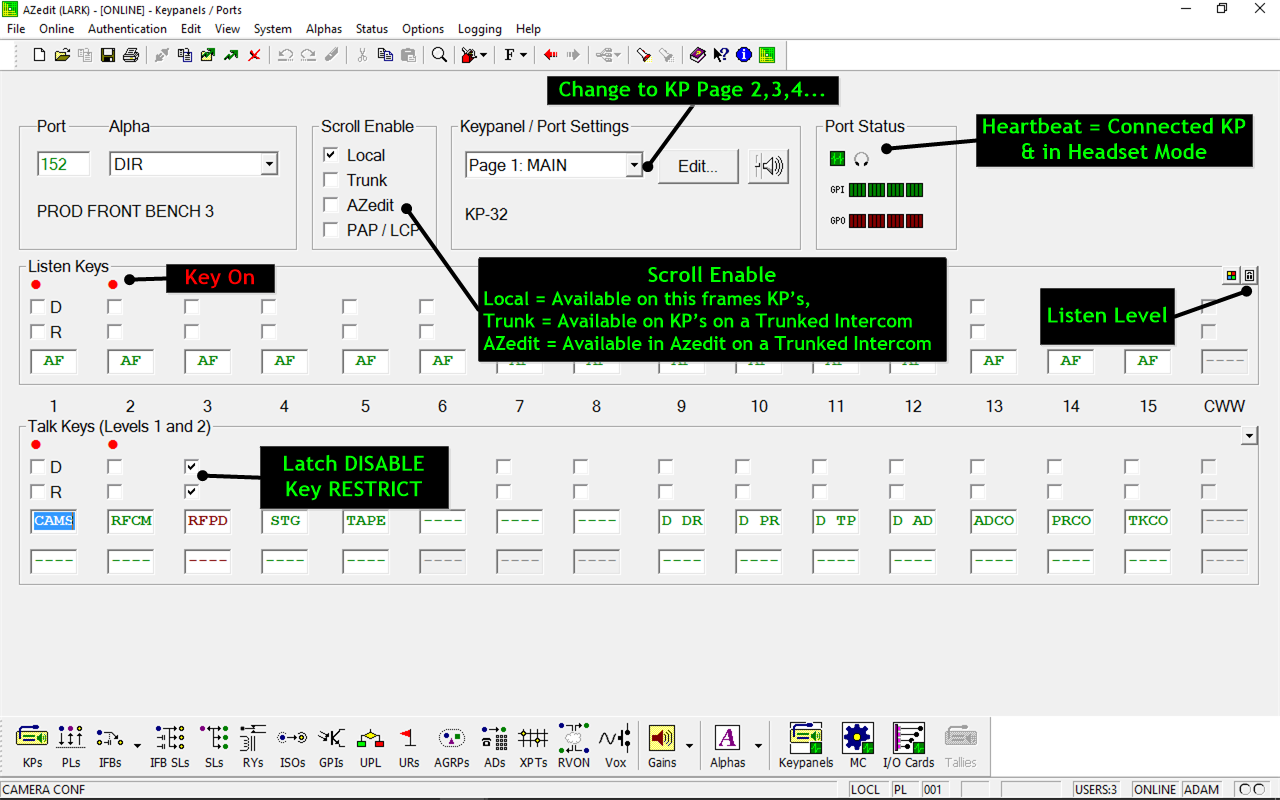Screen dimensions: 1280x800
Task: Open the Vox icon
Action: click(615, 746)
